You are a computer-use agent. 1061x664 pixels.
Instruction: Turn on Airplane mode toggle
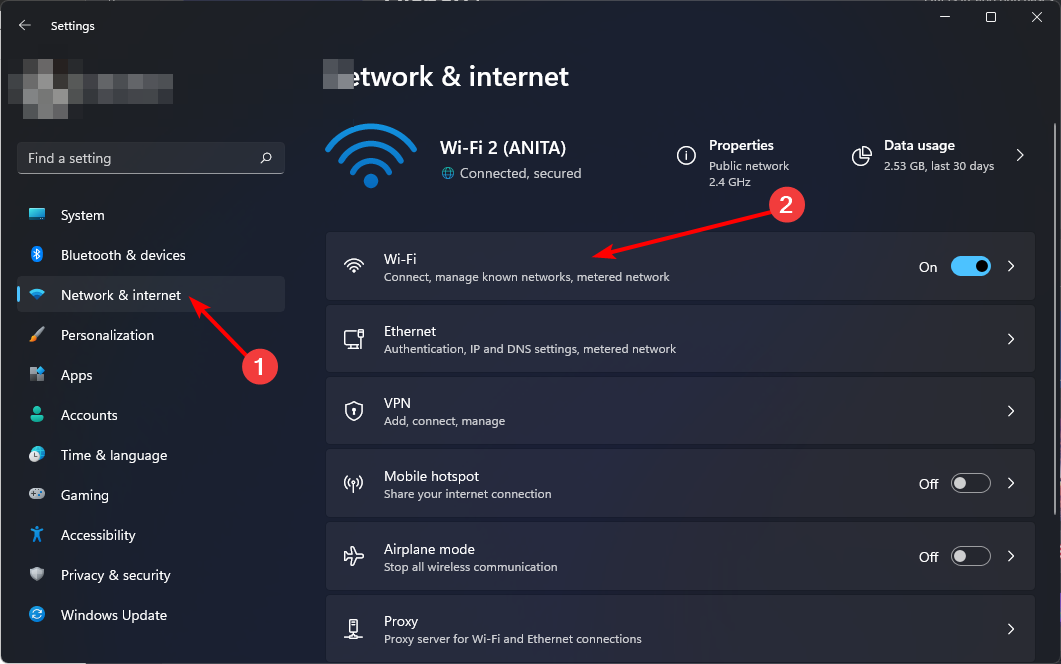point(970,556)
